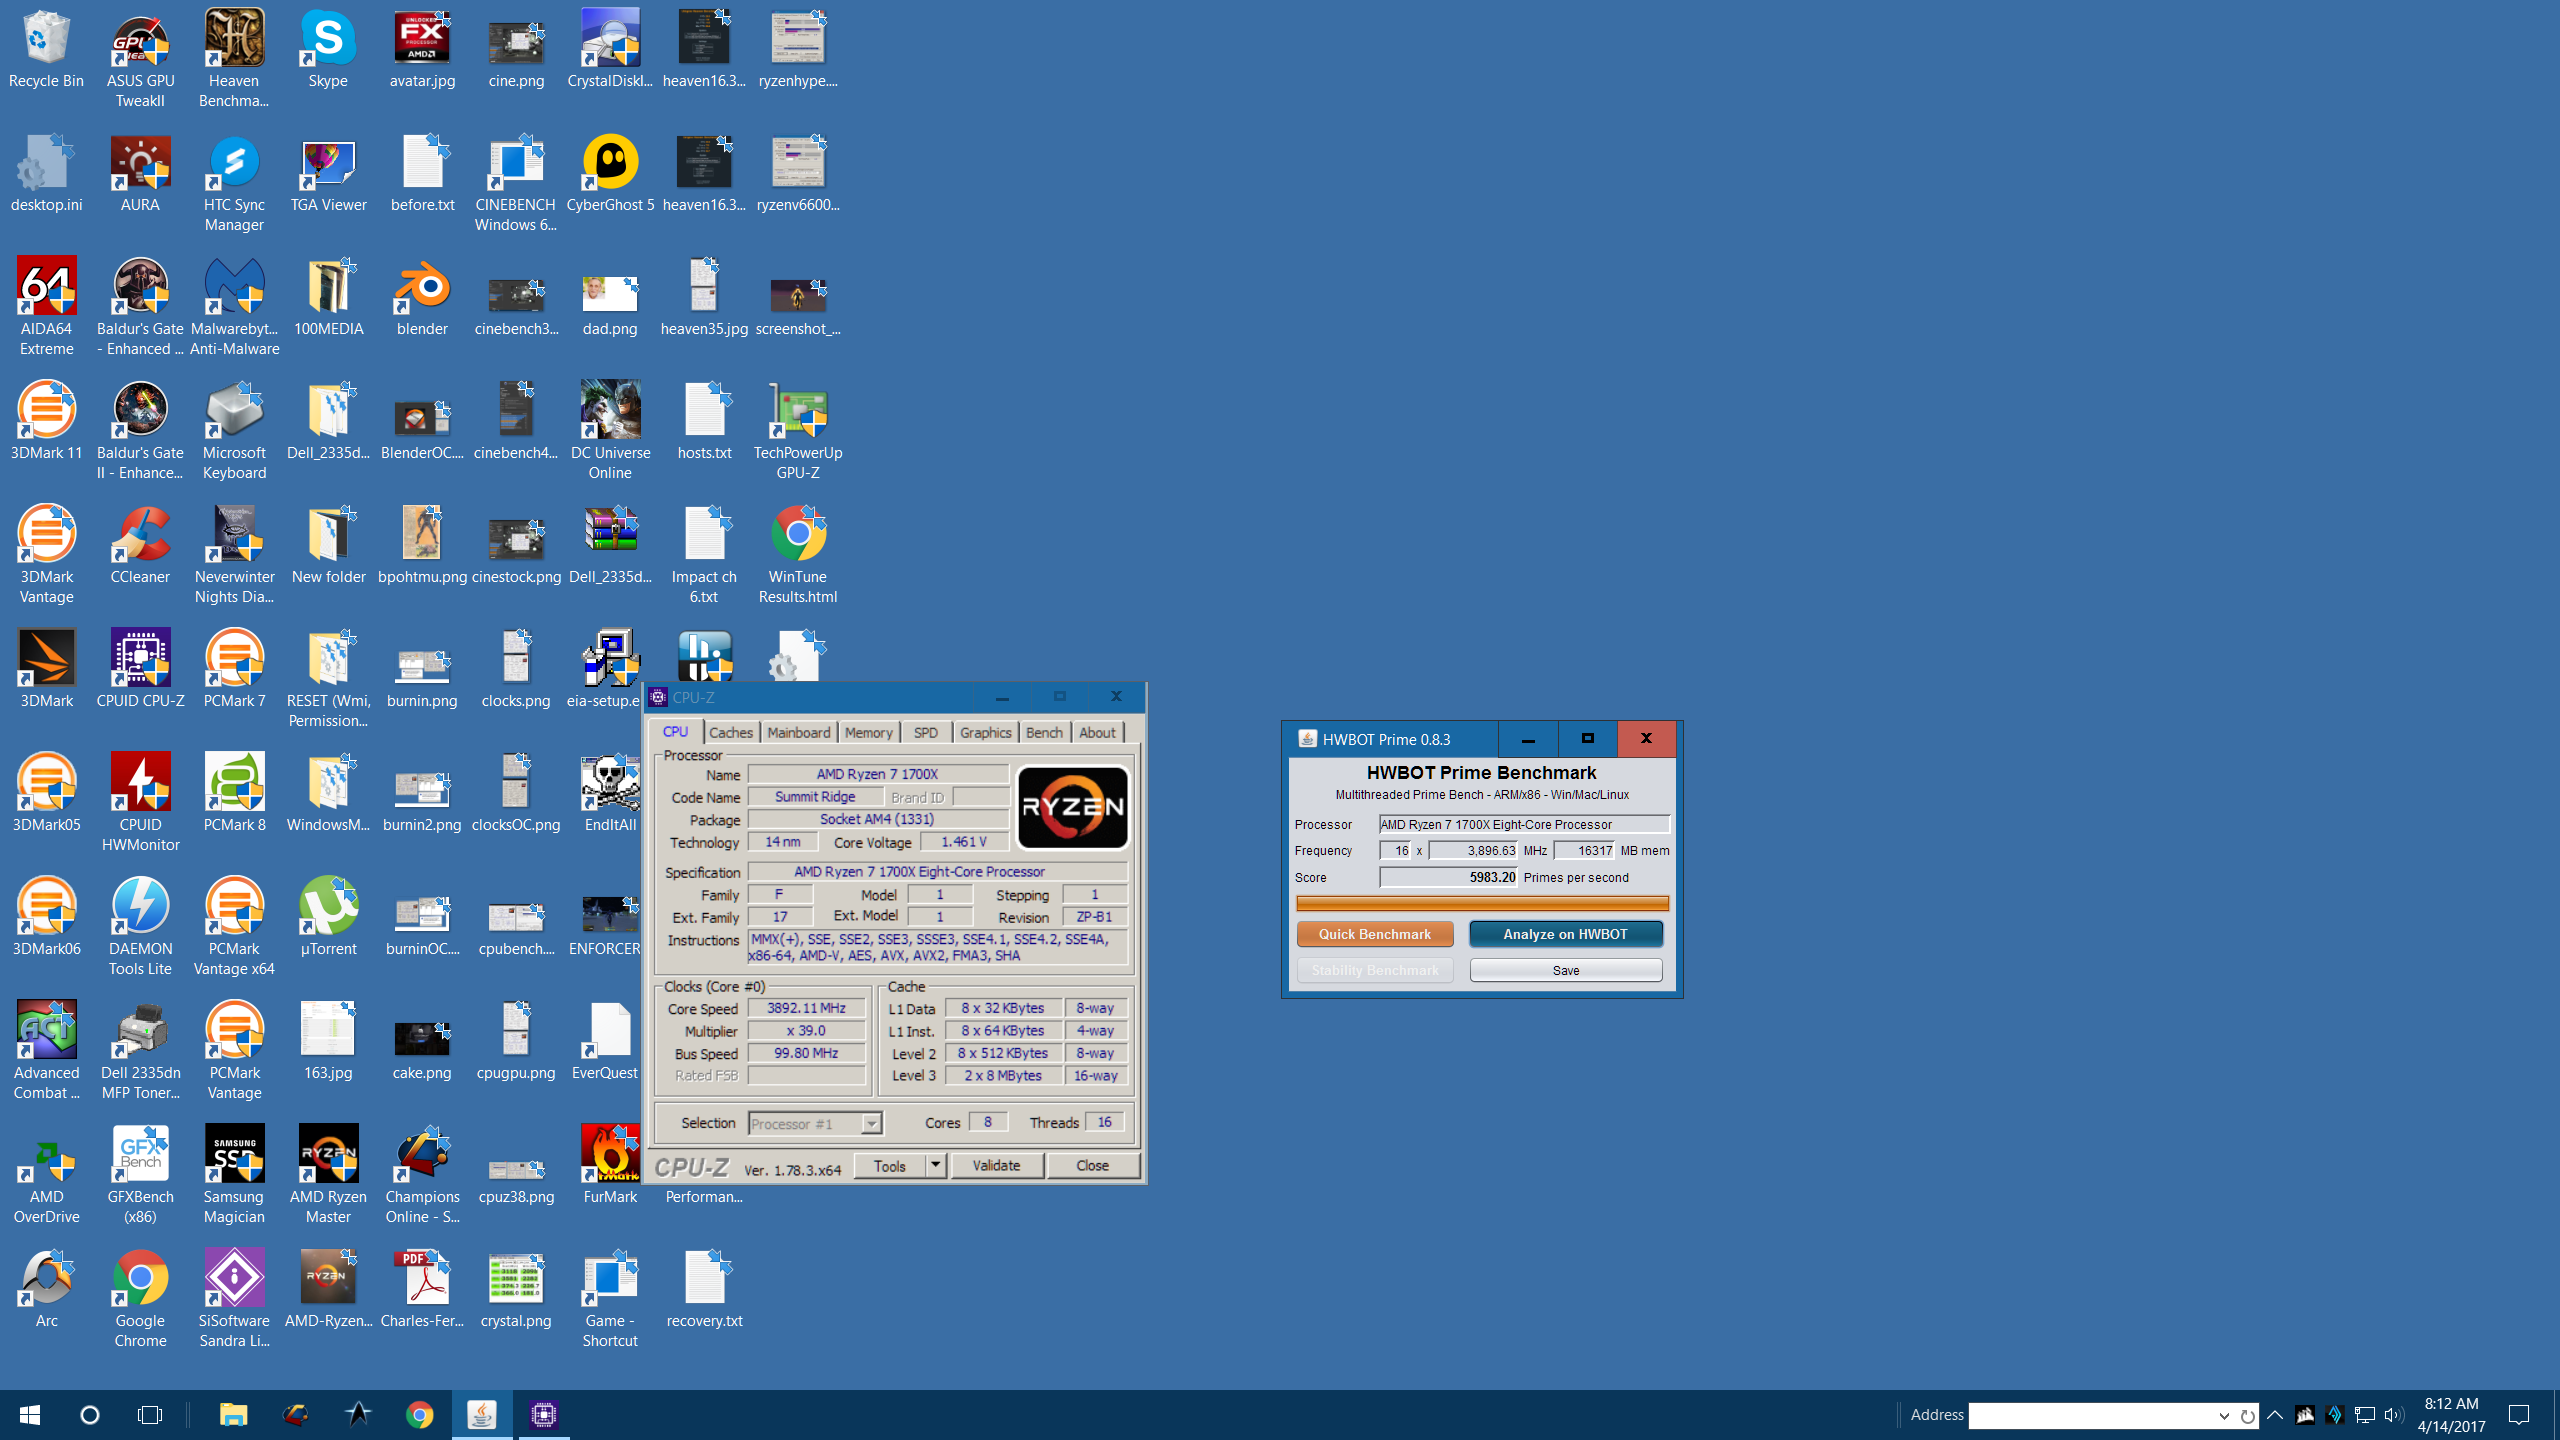Image resolution: width=2560 pixels, height=1440 pixels.
Task: Open the Action Center notifications
Action: pyautogui.click(x=2519, y=1415)
